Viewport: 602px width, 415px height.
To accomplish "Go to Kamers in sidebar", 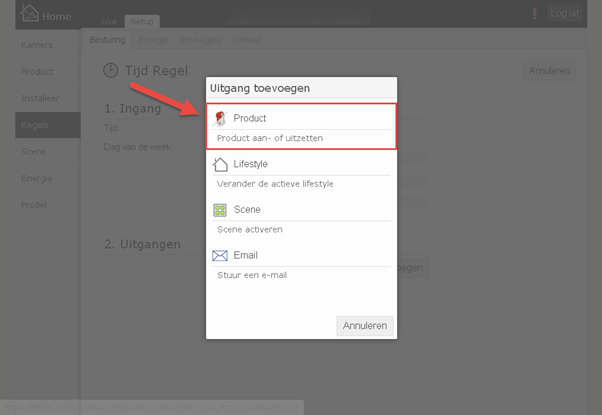I will pos(48,45).
